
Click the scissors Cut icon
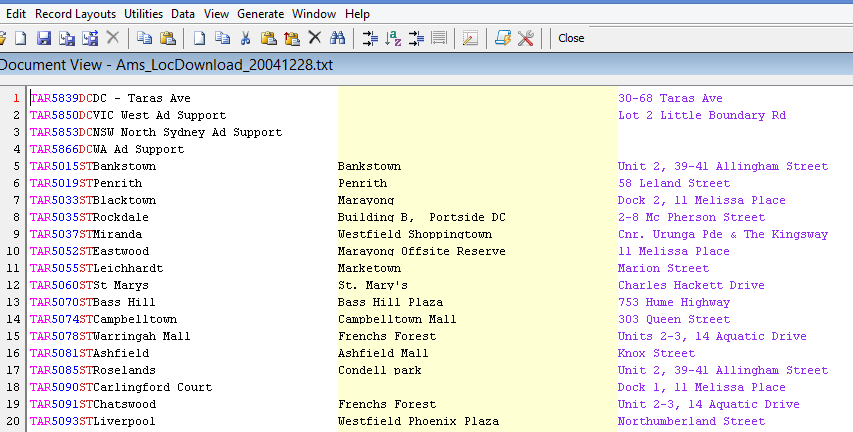[x=245, y=38]
